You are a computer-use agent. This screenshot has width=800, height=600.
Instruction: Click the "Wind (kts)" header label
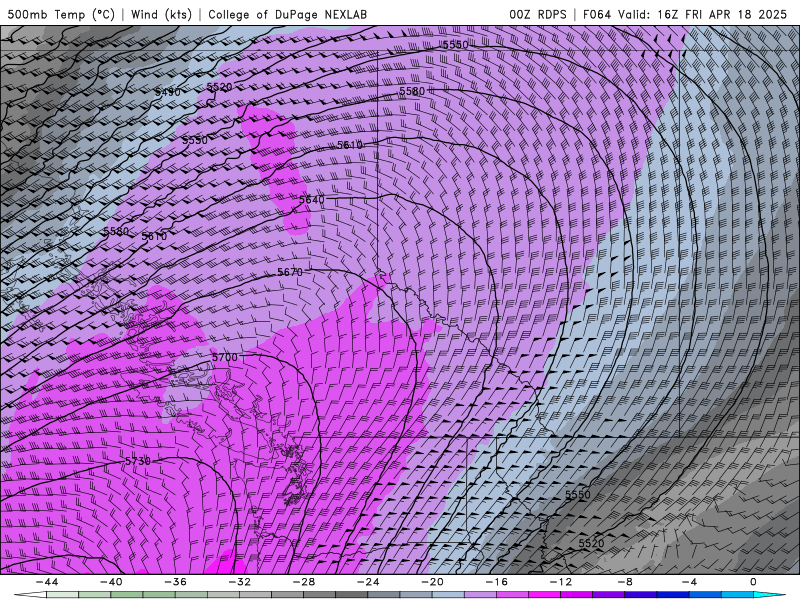162,14
